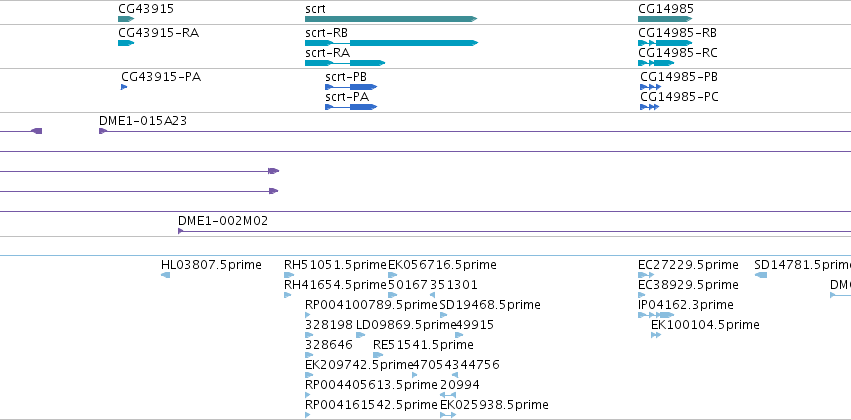Select the scrt-RB transcript feature
Image resolution: width=851 pixels, height=420 pixels.
(391, 43)
